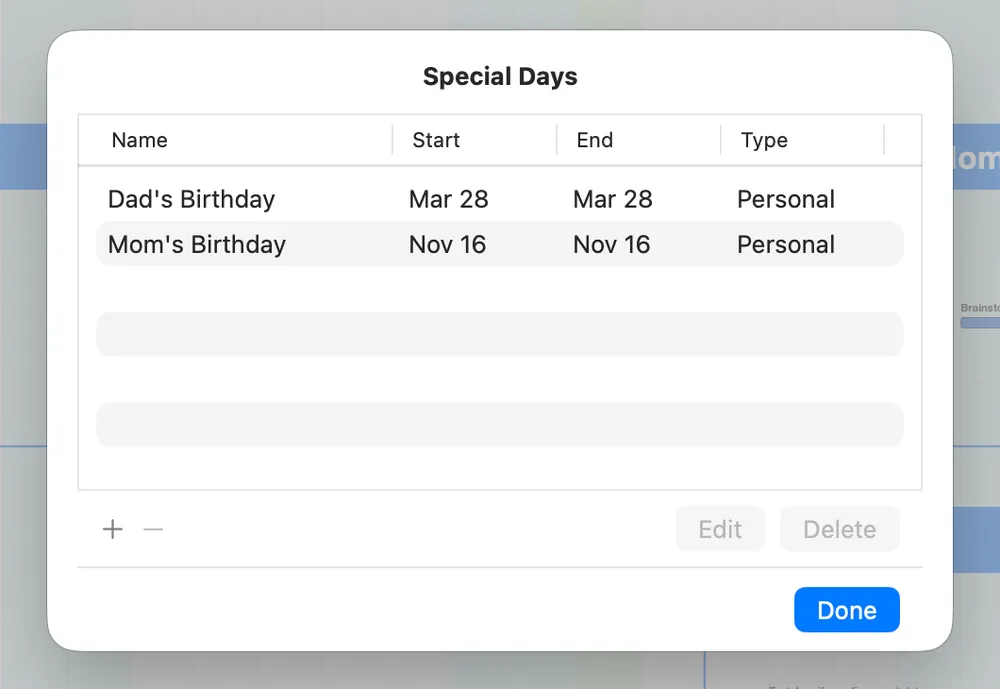1000x689 pixels.
Task: Add a new special day with plus icon
Action: tap(113, 530)
